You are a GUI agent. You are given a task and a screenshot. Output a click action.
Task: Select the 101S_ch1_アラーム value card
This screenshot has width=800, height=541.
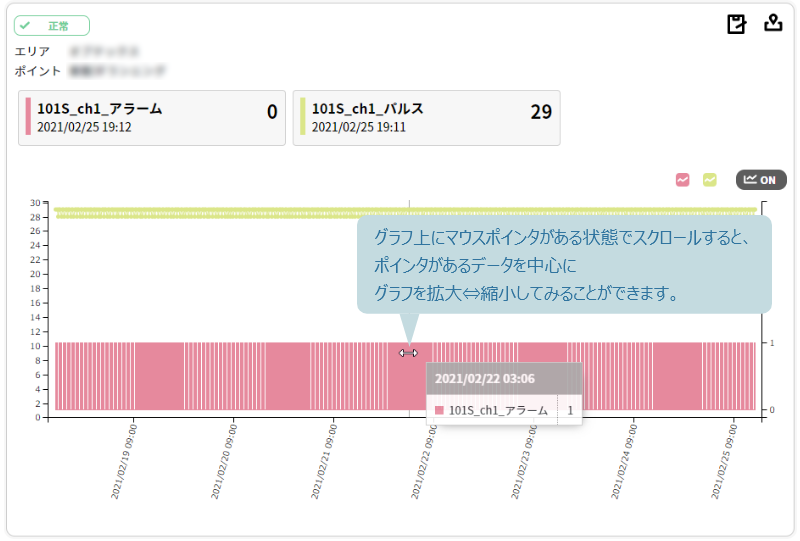(x=152, y=118)
